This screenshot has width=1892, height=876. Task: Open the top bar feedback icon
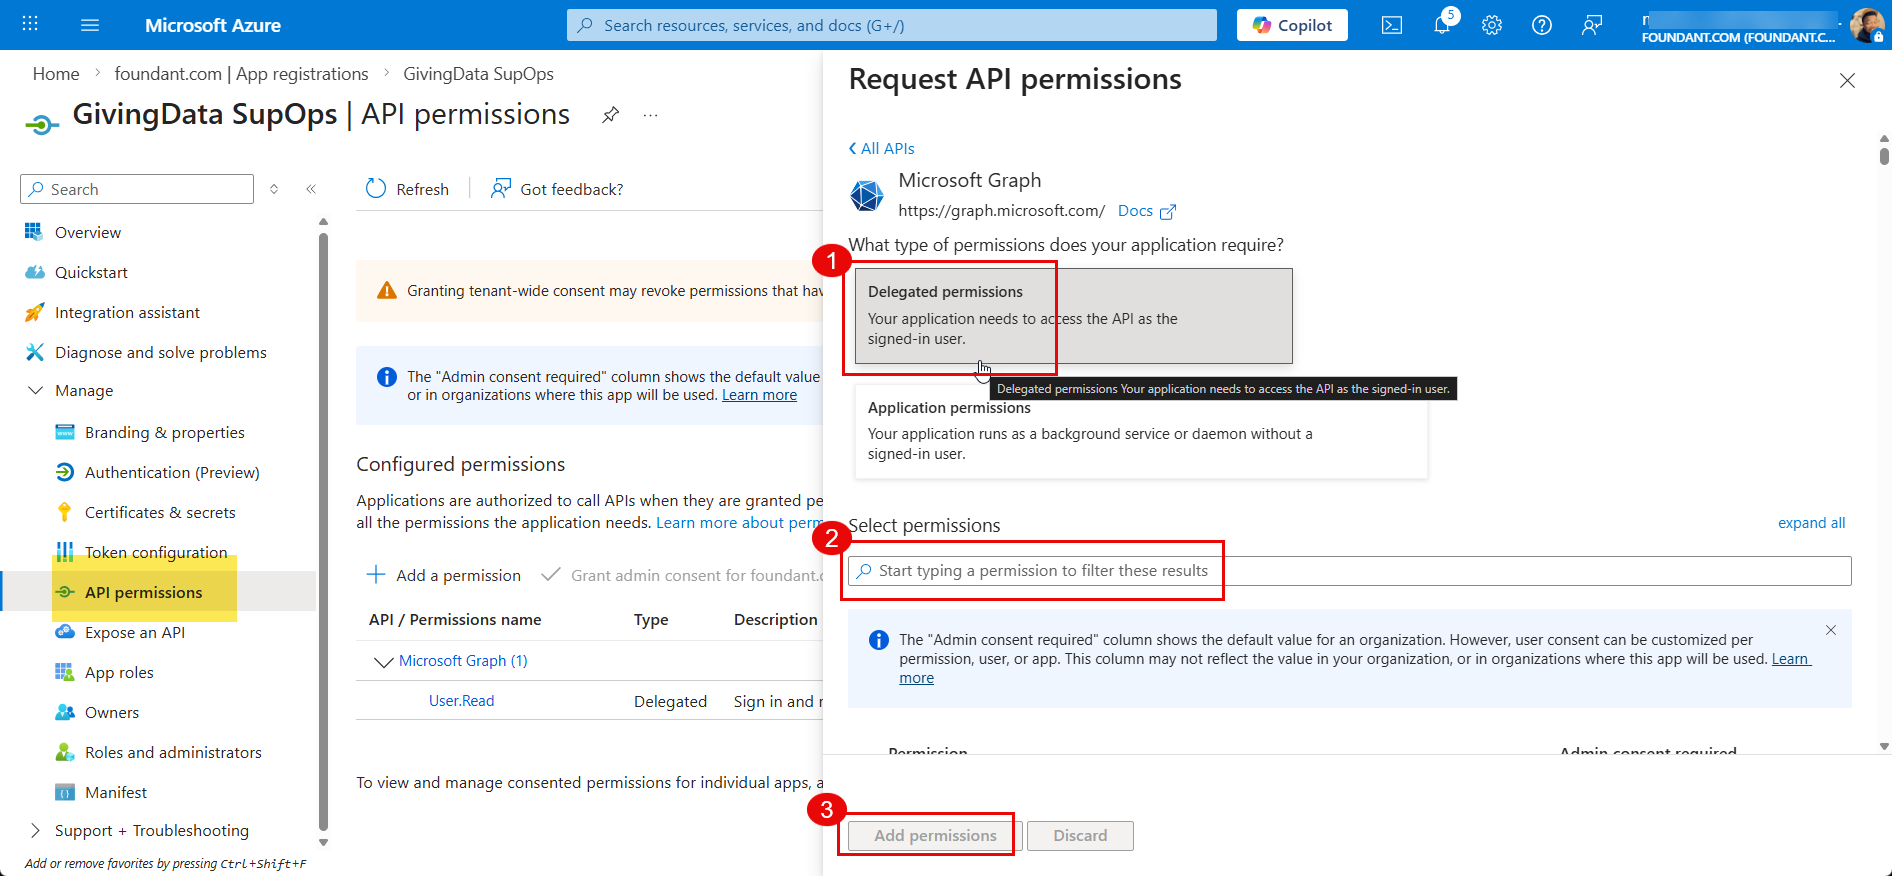click(1592, 25)
